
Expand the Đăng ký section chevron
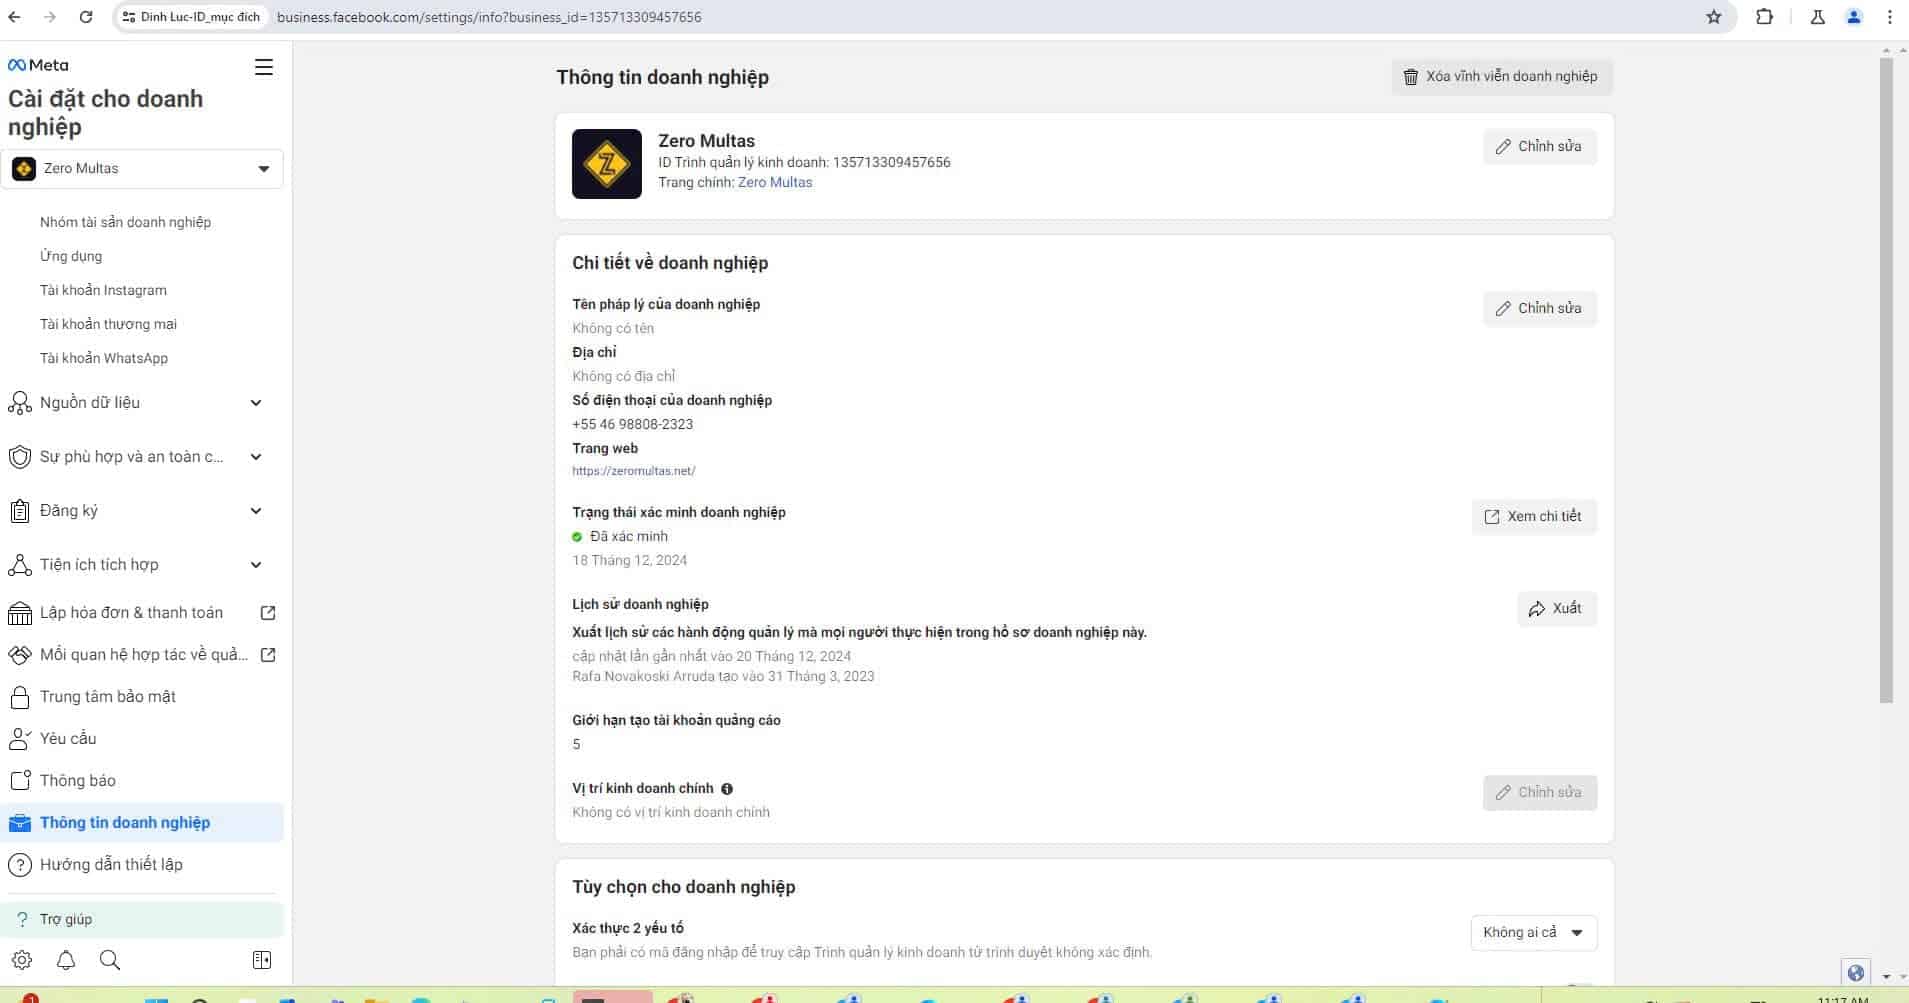point(256,511)
